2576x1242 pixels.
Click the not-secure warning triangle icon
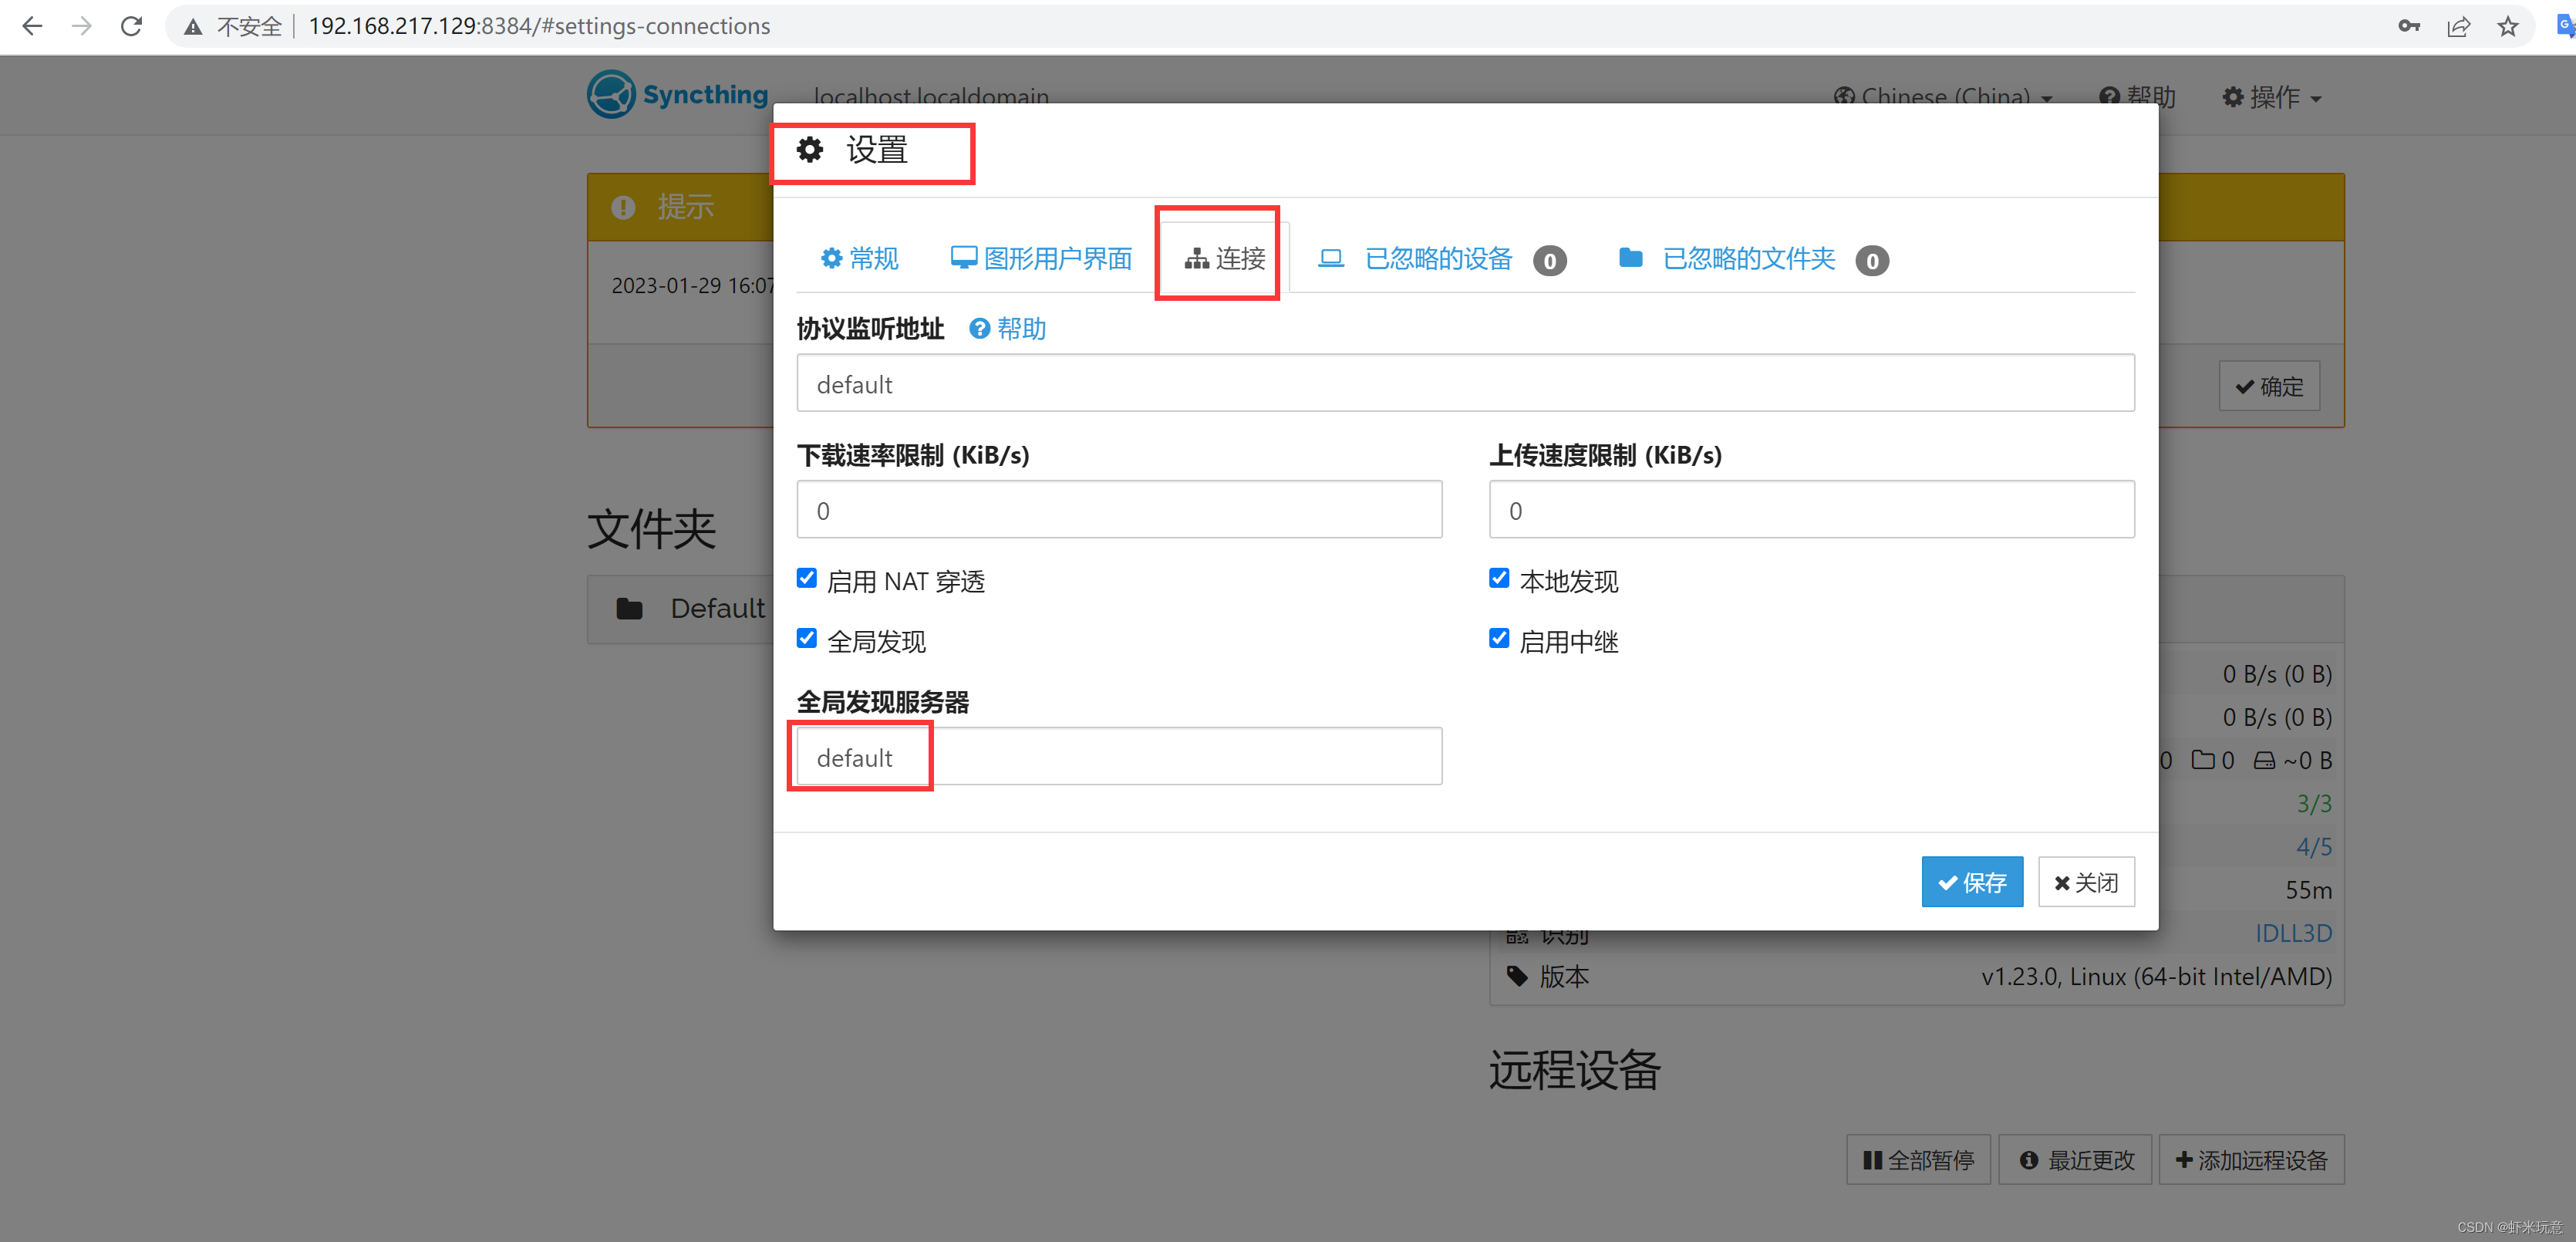click(193, 26)
